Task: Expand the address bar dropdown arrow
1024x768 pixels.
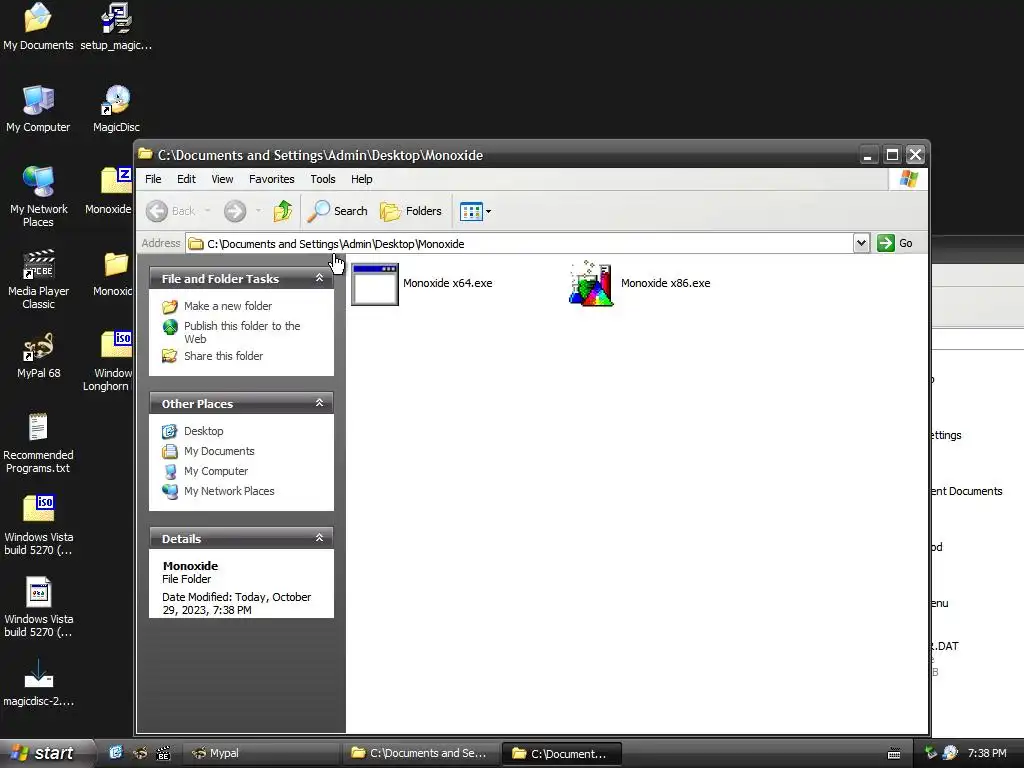Action: pyautogui.click(x=861, y=243)
